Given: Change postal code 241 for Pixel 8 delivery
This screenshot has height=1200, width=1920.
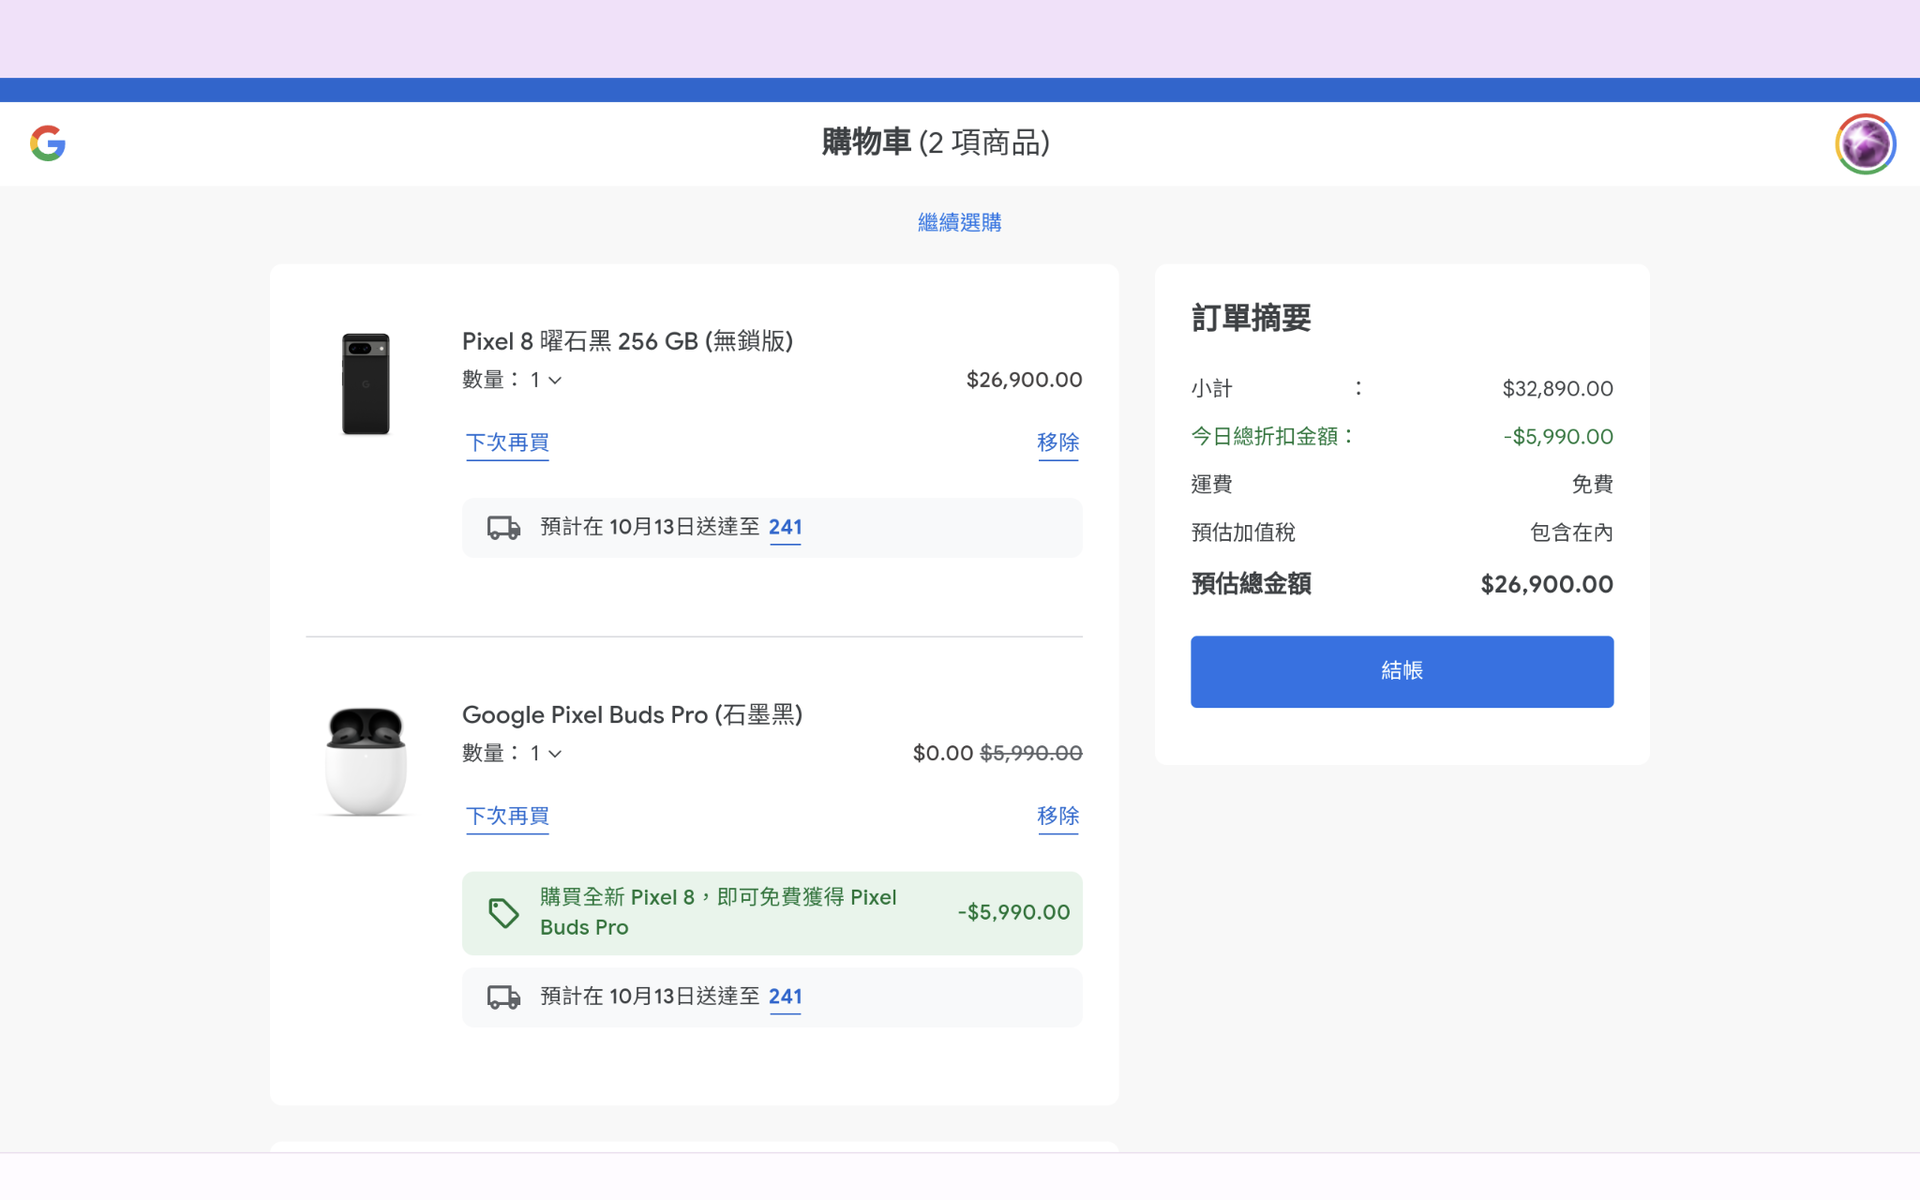Looking at the screenshot, I should click(785, 527).
